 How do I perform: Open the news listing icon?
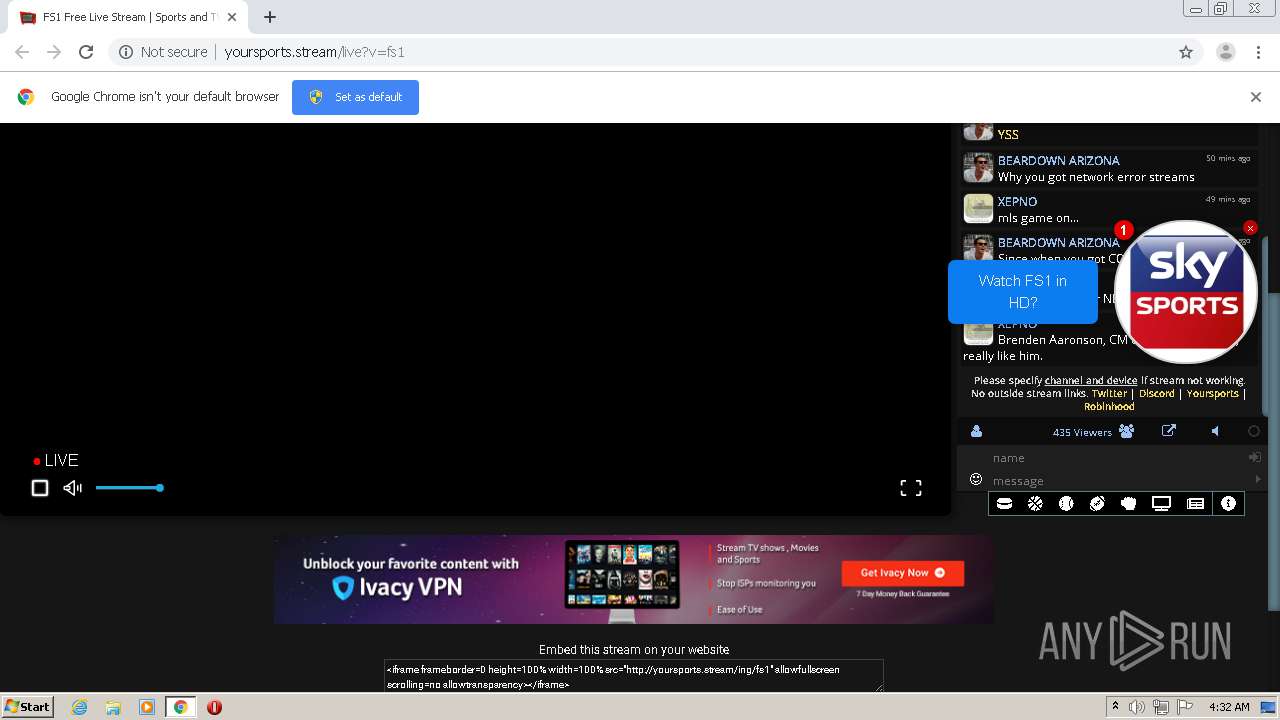(1195, 504)
